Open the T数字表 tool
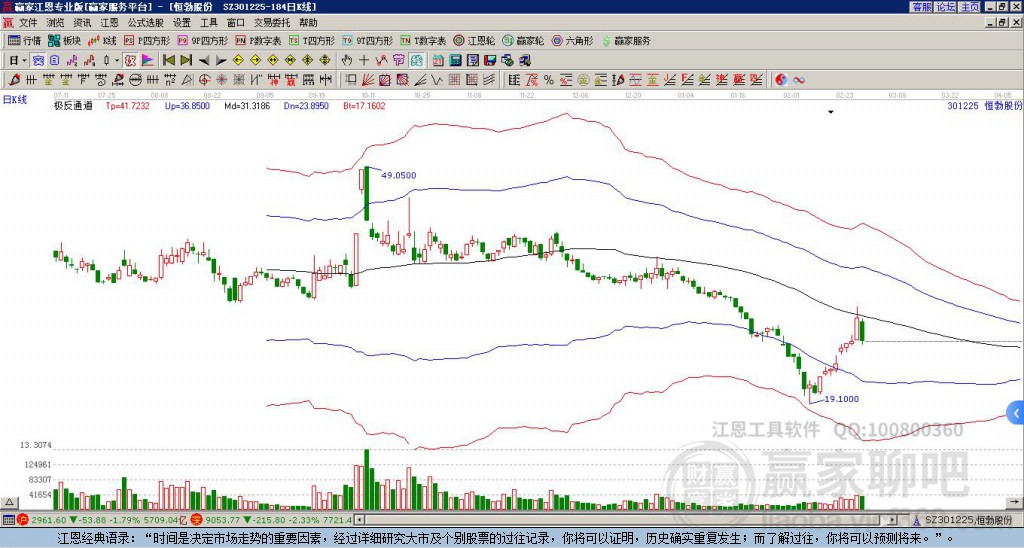 [423, 40]
